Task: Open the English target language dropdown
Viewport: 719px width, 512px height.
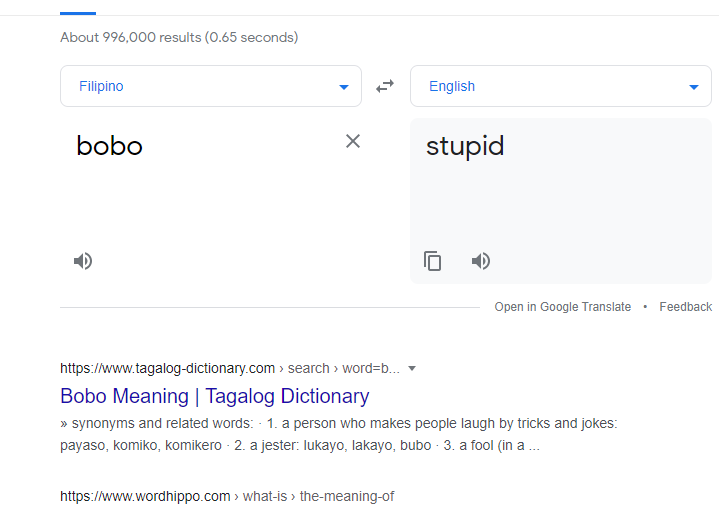Action: [561, 86]
